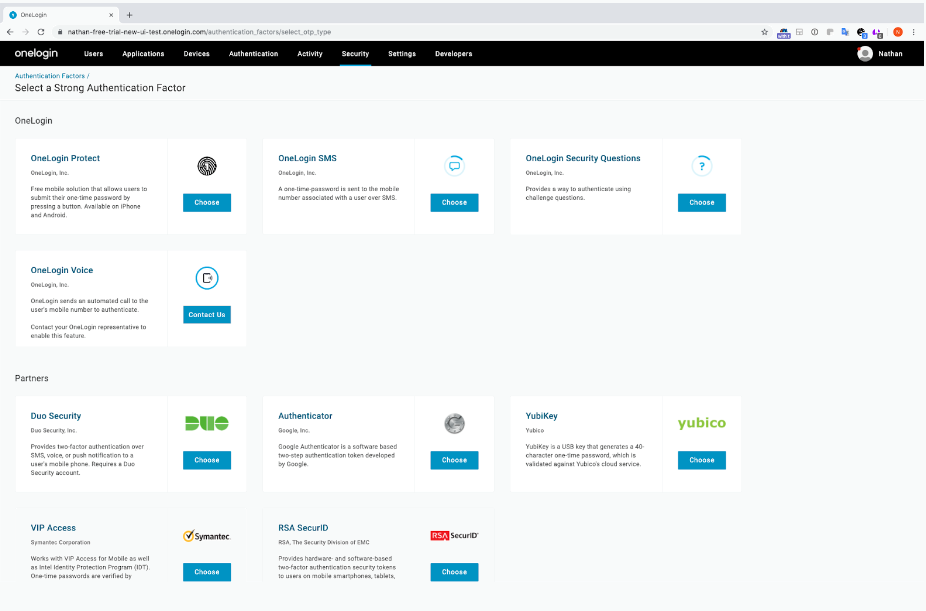Click the OneLogin Voice phone icon

coord(207,278)
